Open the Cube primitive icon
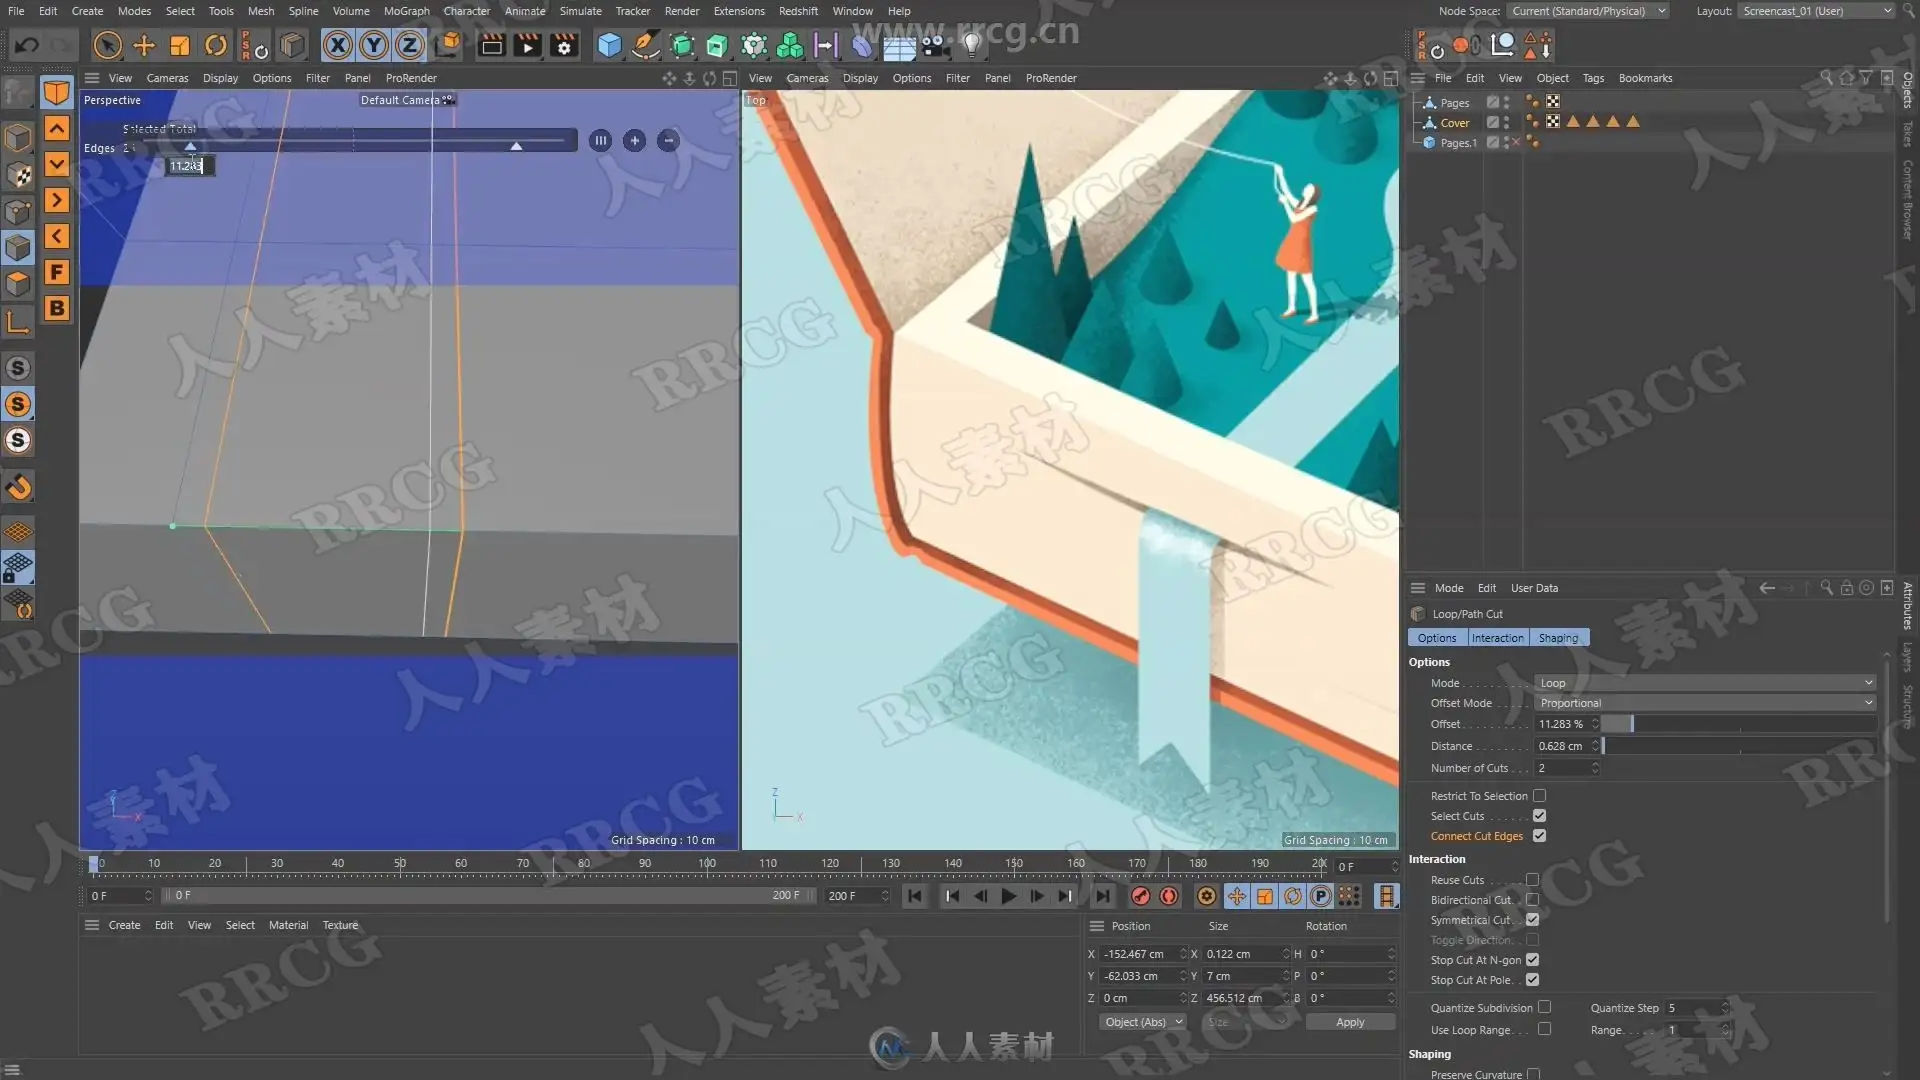Screen dimensions: 1920x1080 (609, 45)
